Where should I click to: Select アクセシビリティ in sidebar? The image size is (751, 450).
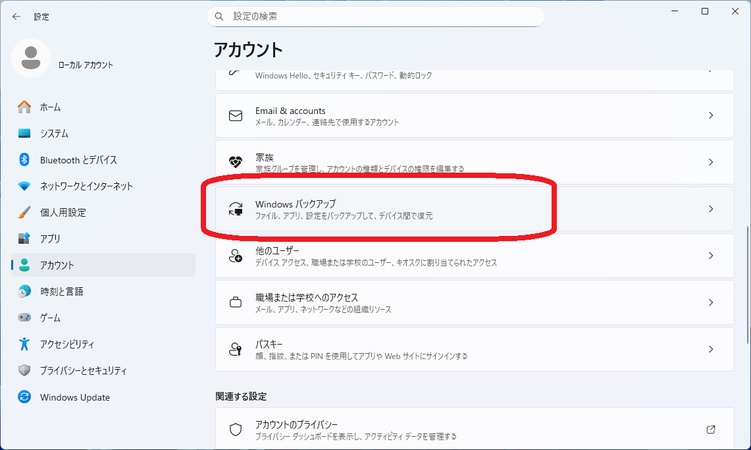coord(103,344)
